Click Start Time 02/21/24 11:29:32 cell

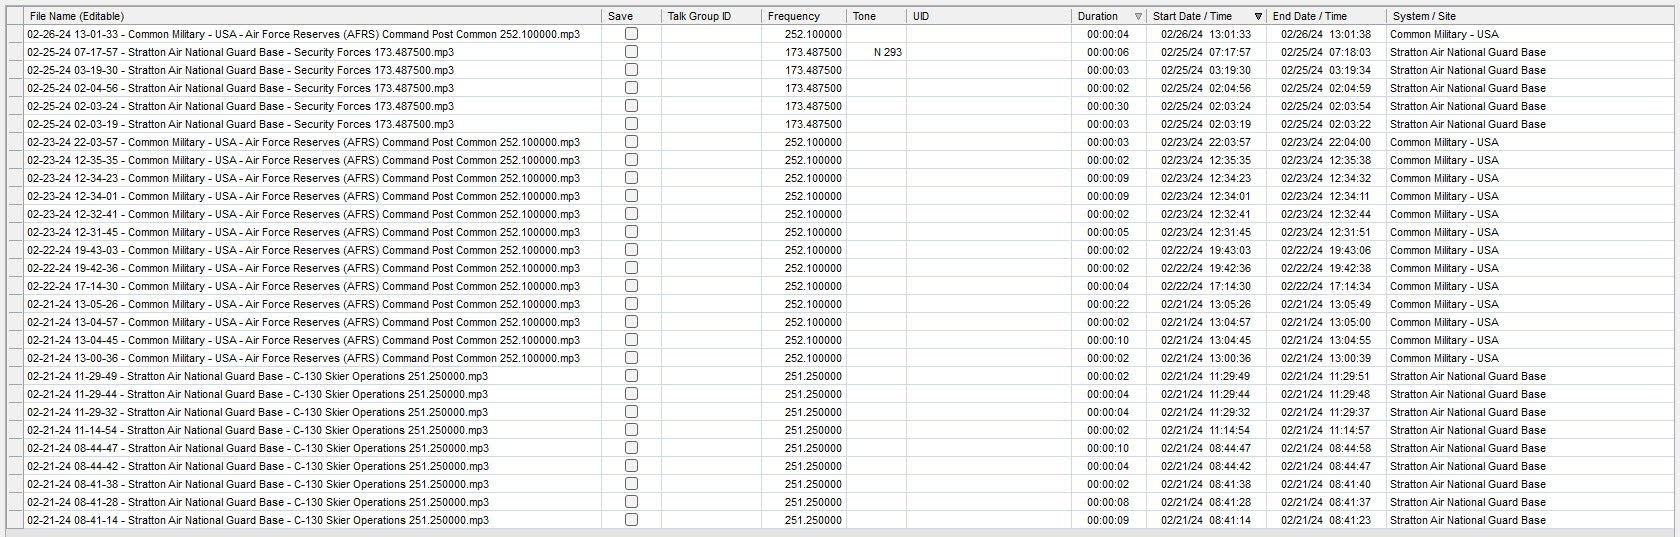point(1206,412)
